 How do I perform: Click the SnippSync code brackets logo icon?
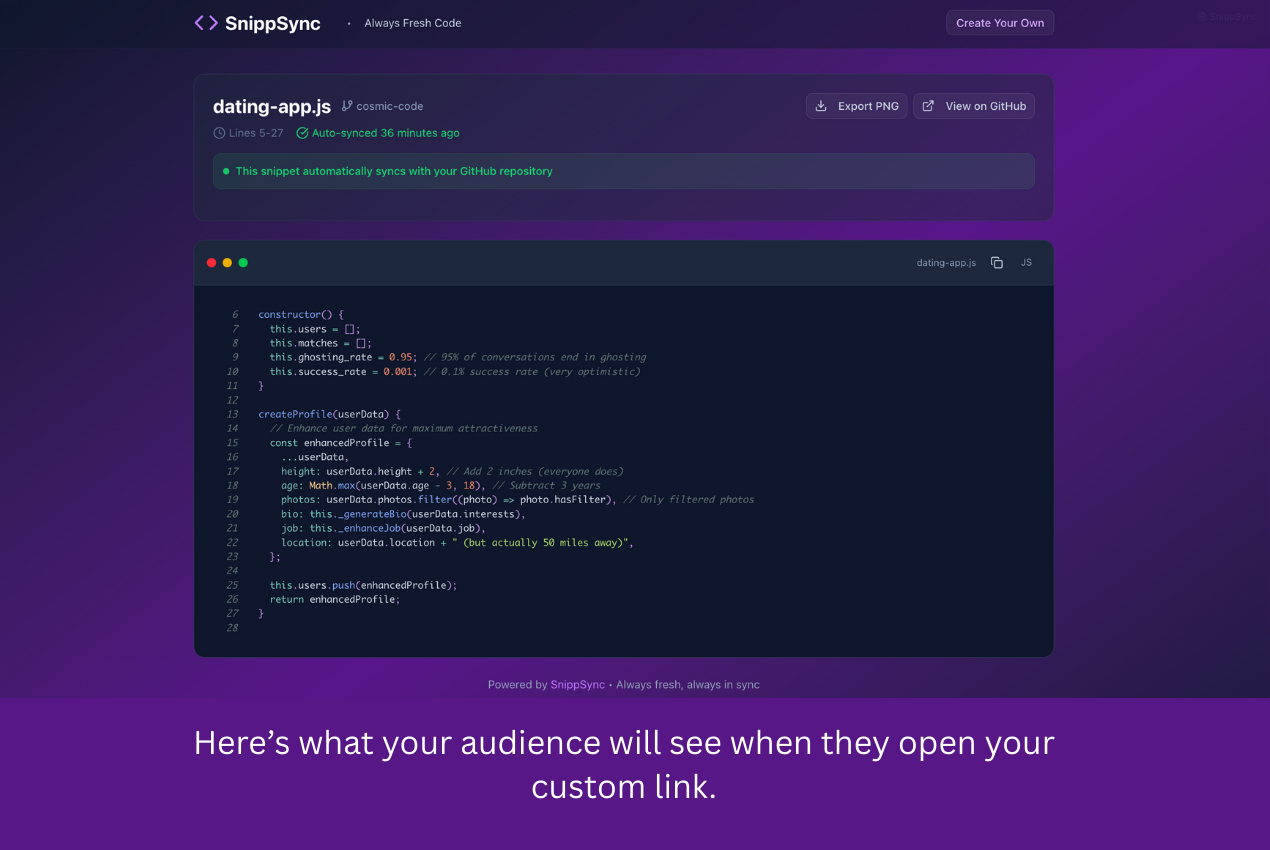click(206, 23)
